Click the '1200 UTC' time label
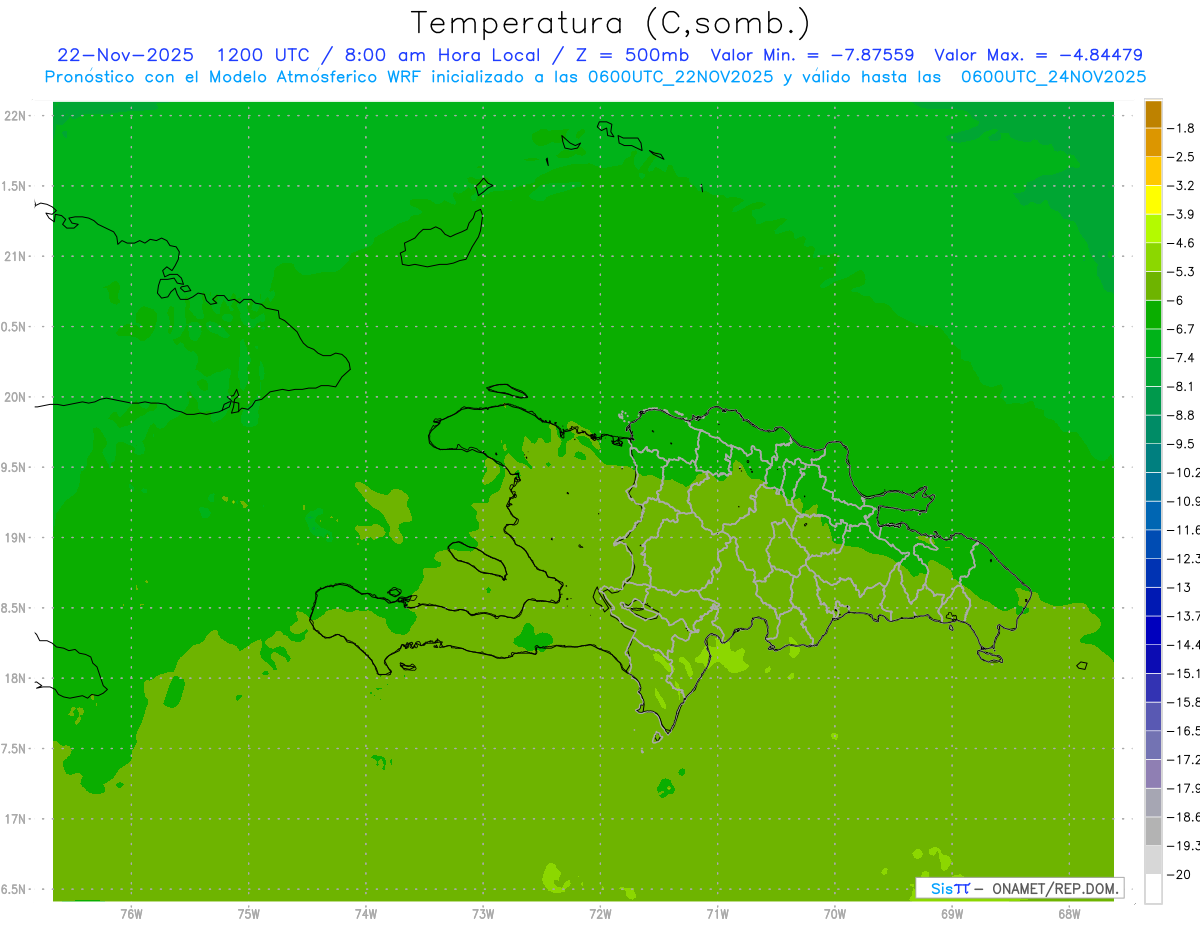 pyautogui.click(x=262, y=55)
